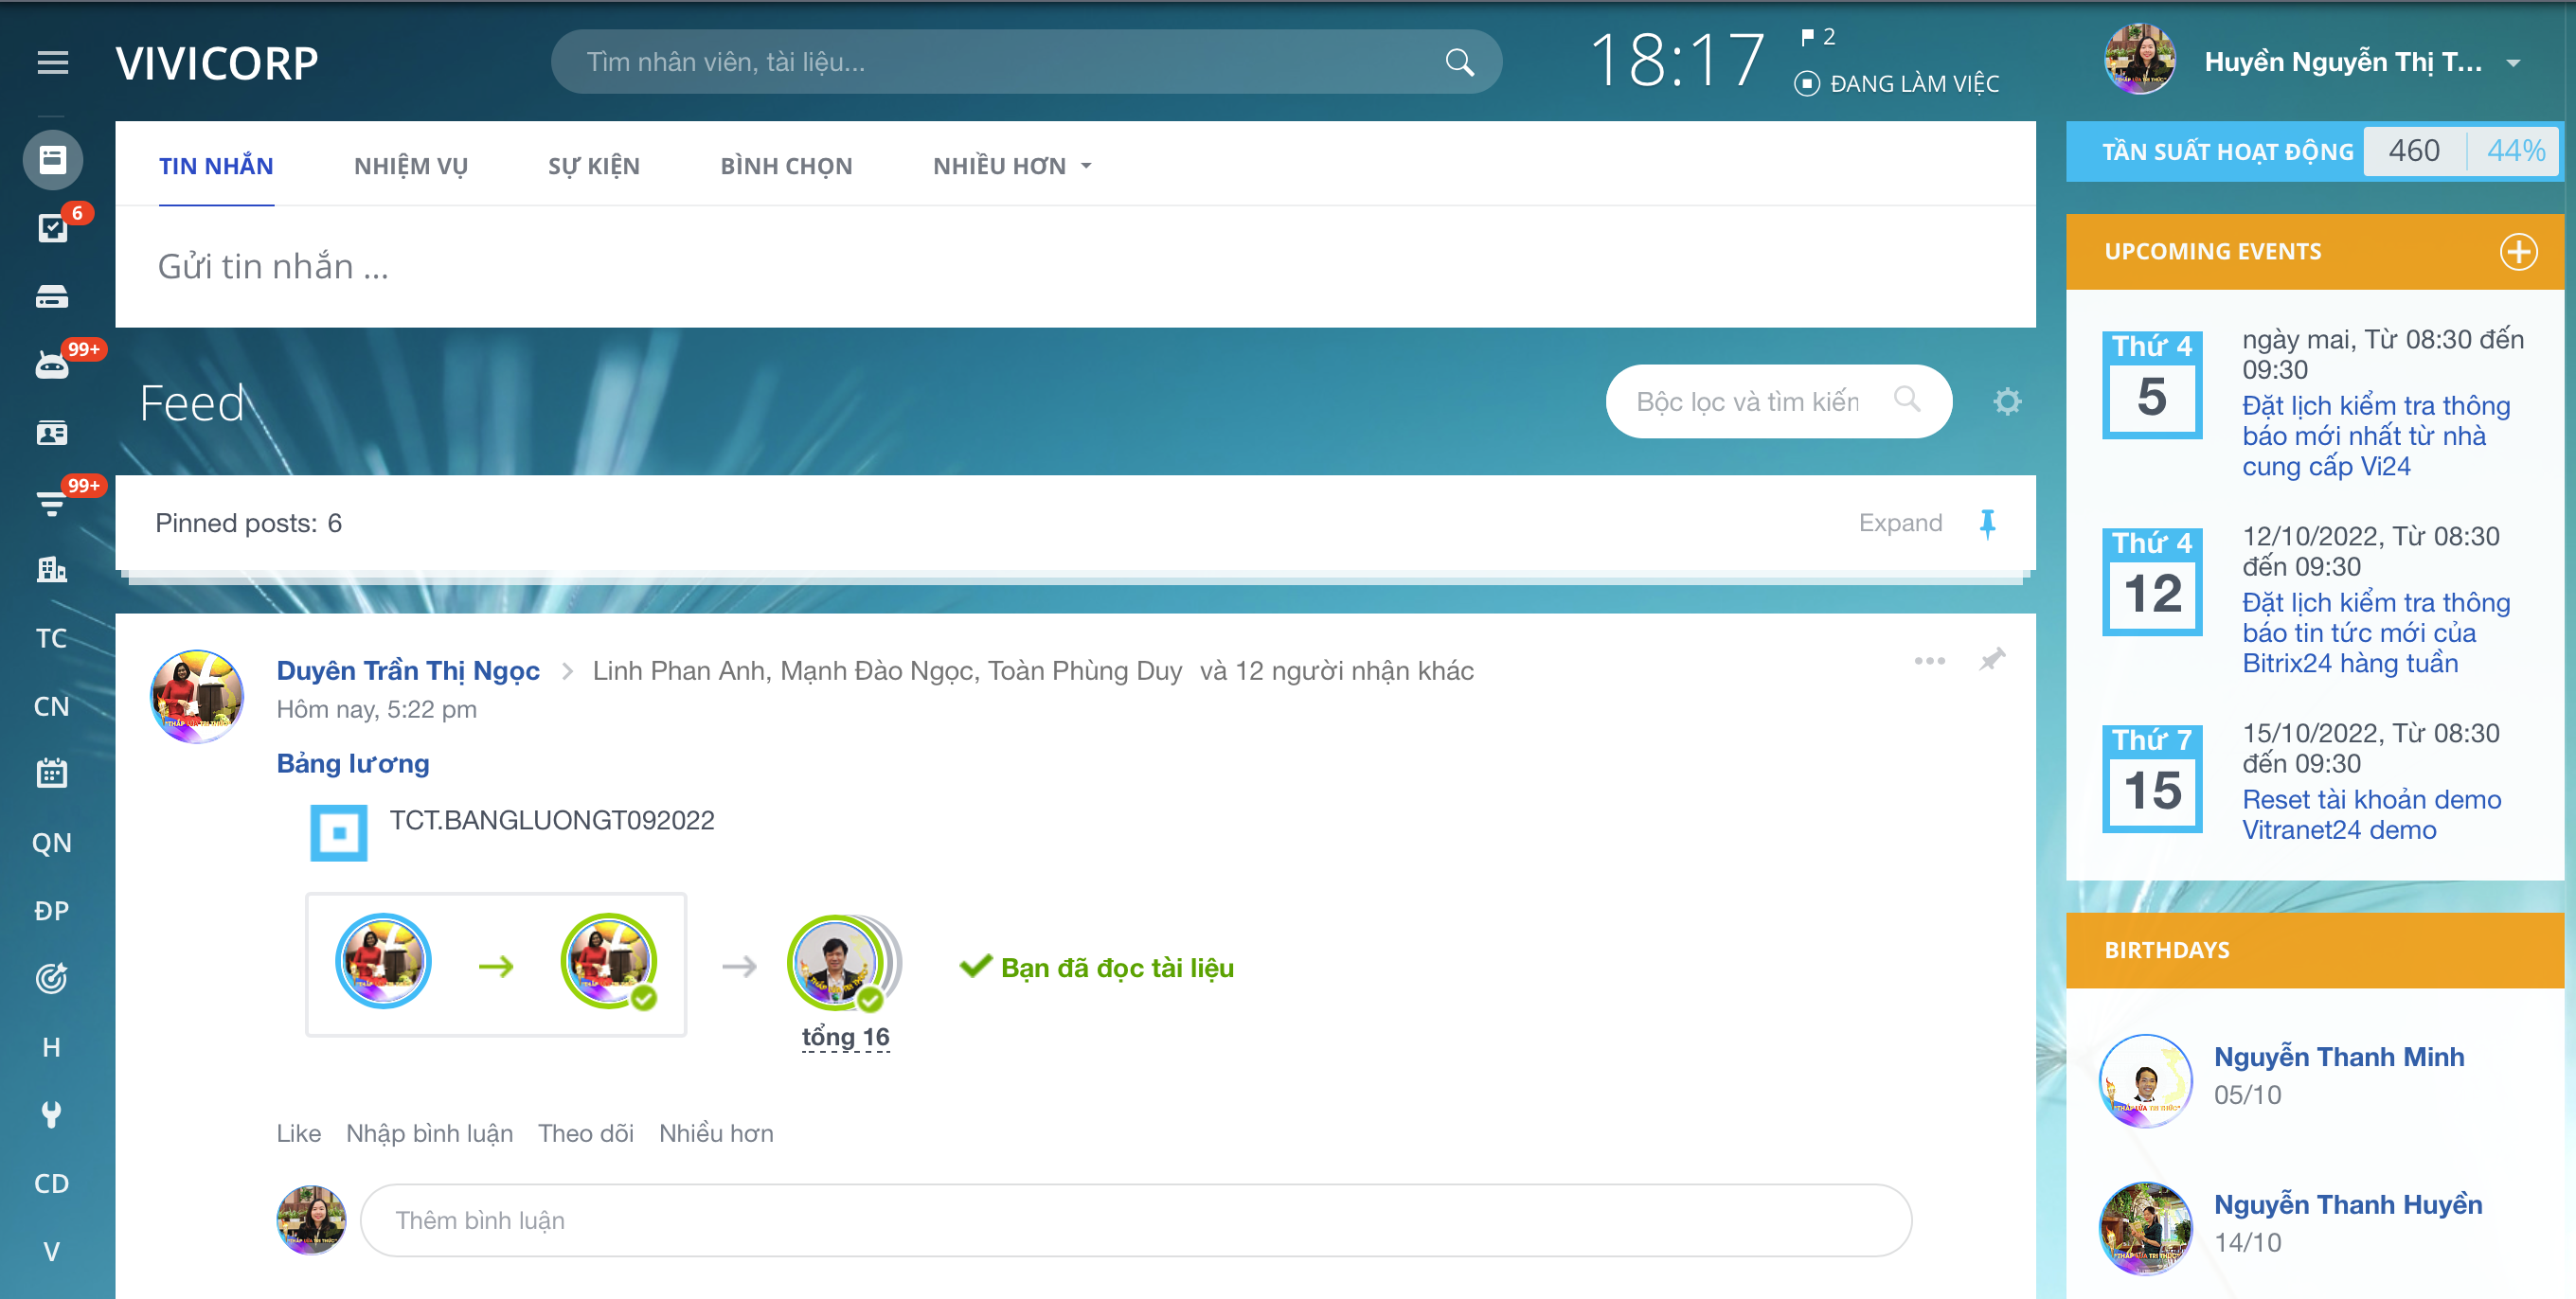The image size is (2576, 1299).
Task: Open the hamburger menu icon
Action: 52,63
